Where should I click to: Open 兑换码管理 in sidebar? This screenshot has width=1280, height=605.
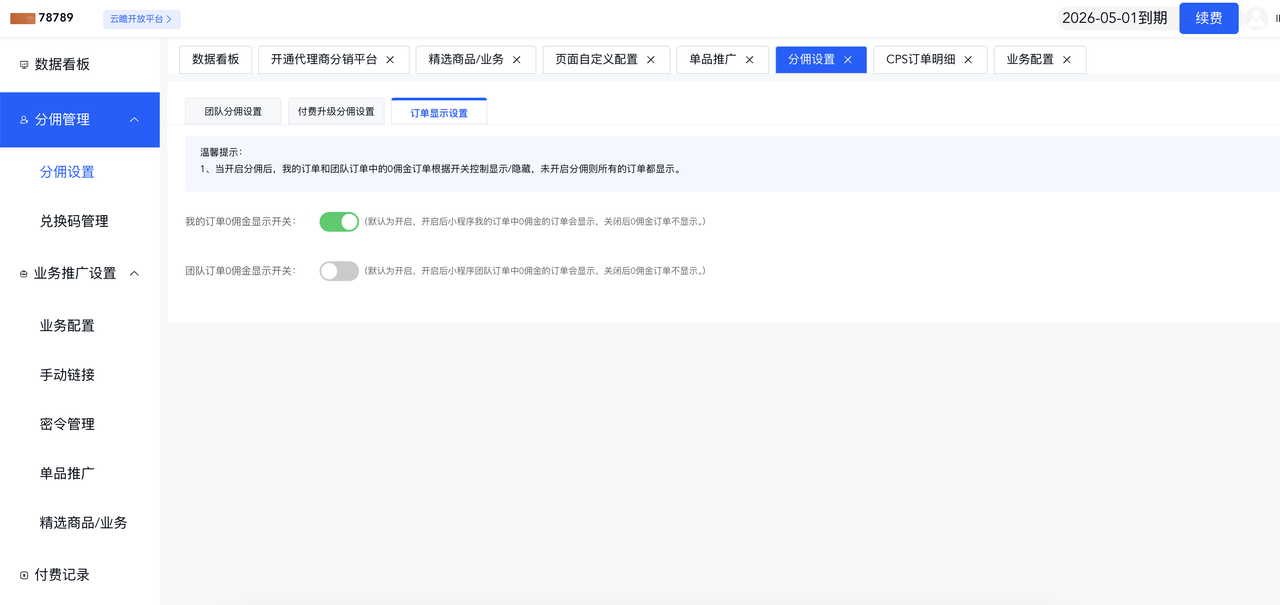coord(74,221)
